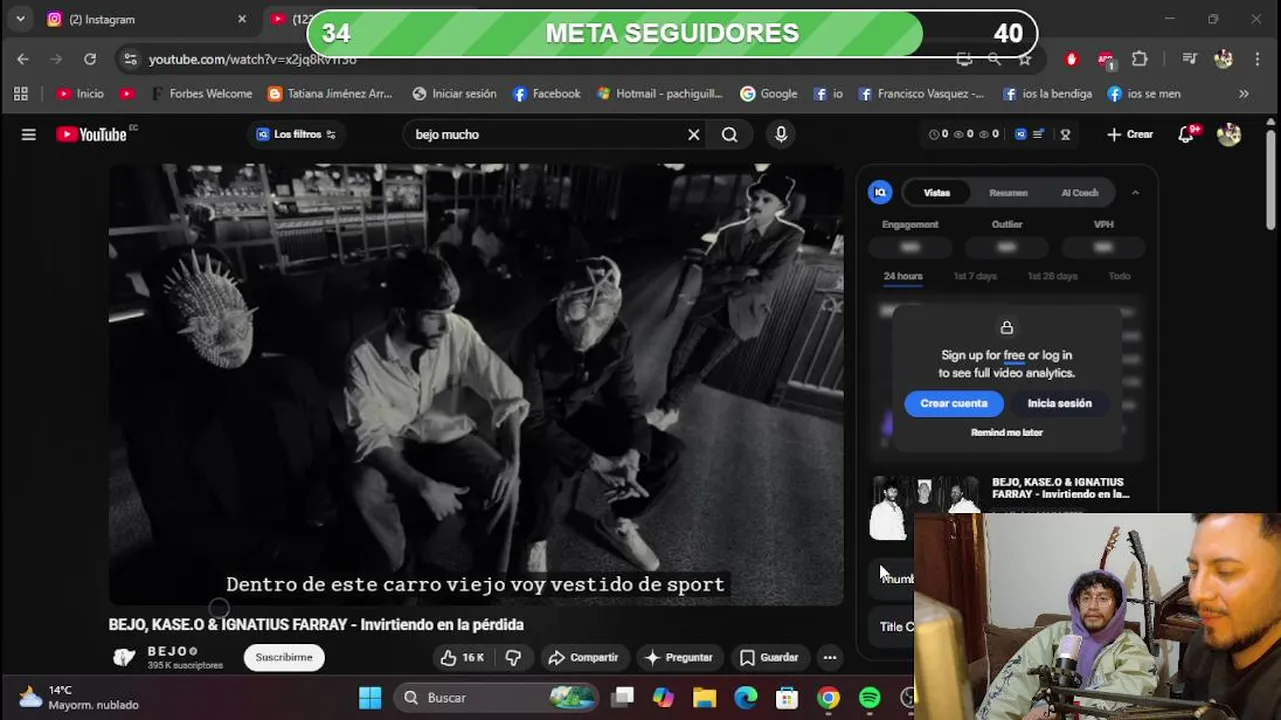The width and height of the screenshot is (1281, 720).
Task: Open the BEJO channel avatar
Action: pyautogui.click(x=123, y=657)
